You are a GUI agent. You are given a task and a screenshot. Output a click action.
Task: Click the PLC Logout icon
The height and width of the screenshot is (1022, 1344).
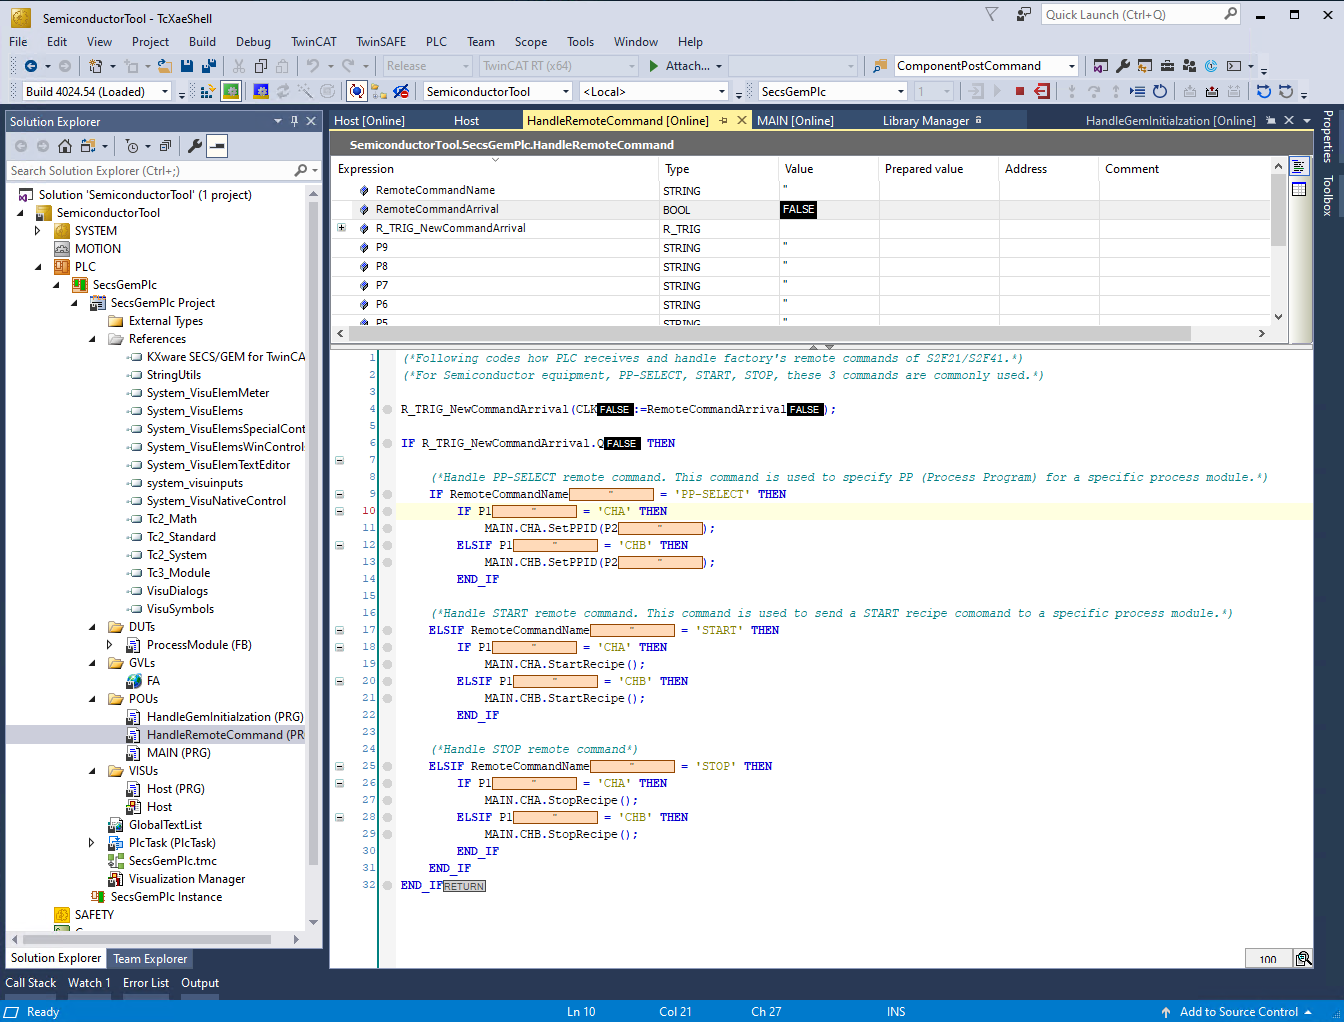click(x=1042, y=91)
